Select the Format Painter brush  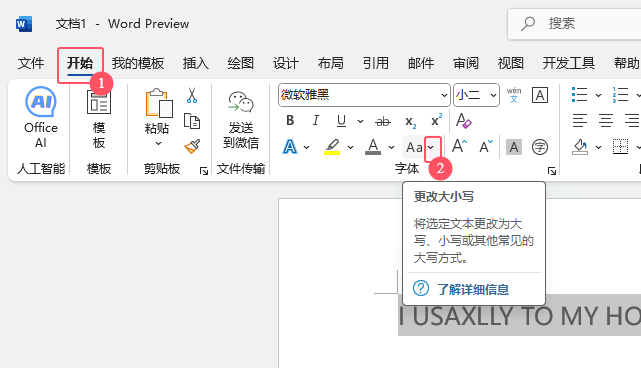pos(192,146)
